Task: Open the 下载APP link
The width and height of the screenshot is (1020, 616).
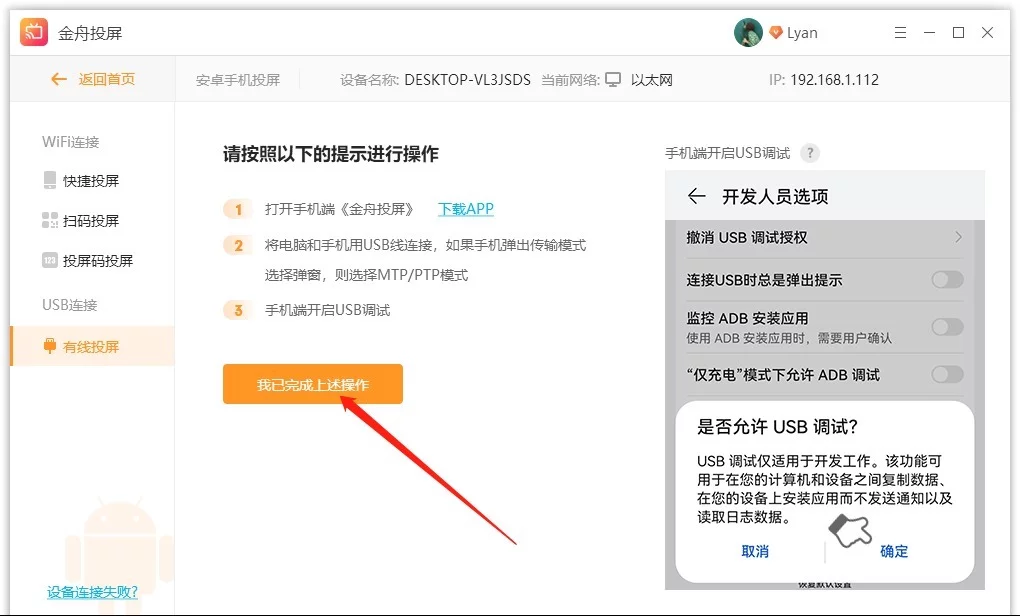Action: tap(466, 209)
